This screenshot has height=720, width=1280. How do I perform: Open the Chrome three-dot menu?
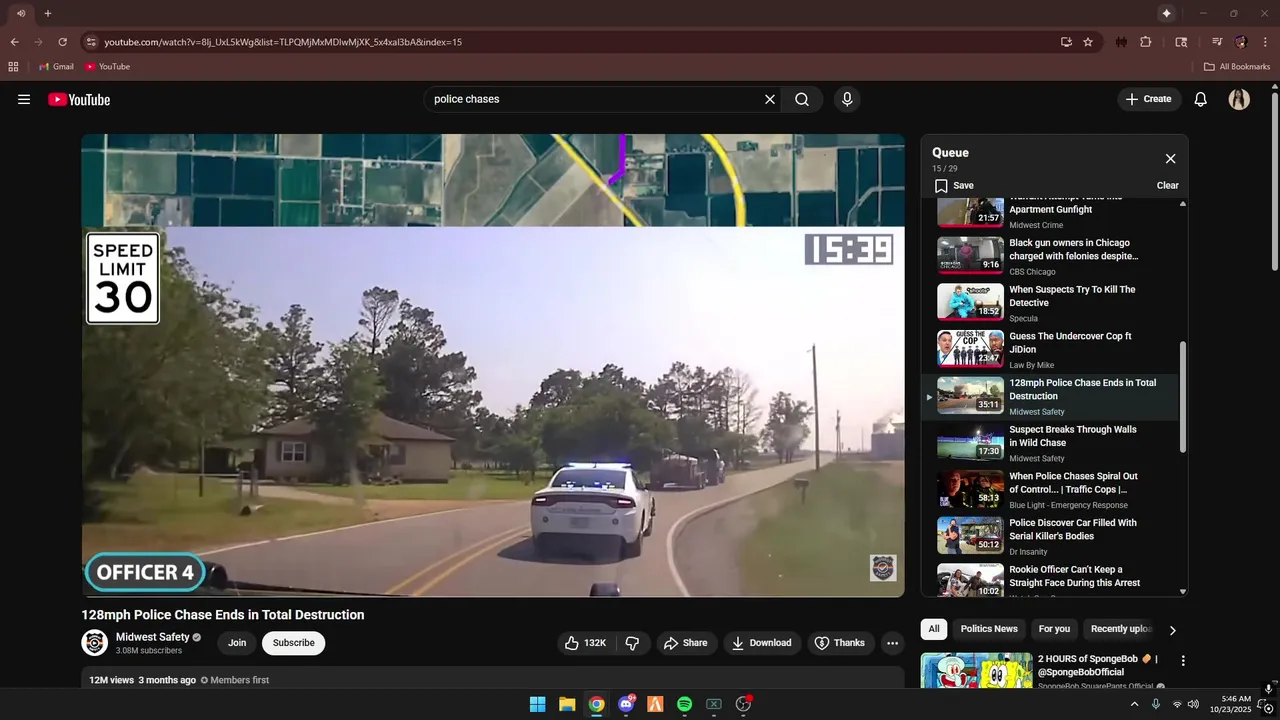pos(1264,42)
